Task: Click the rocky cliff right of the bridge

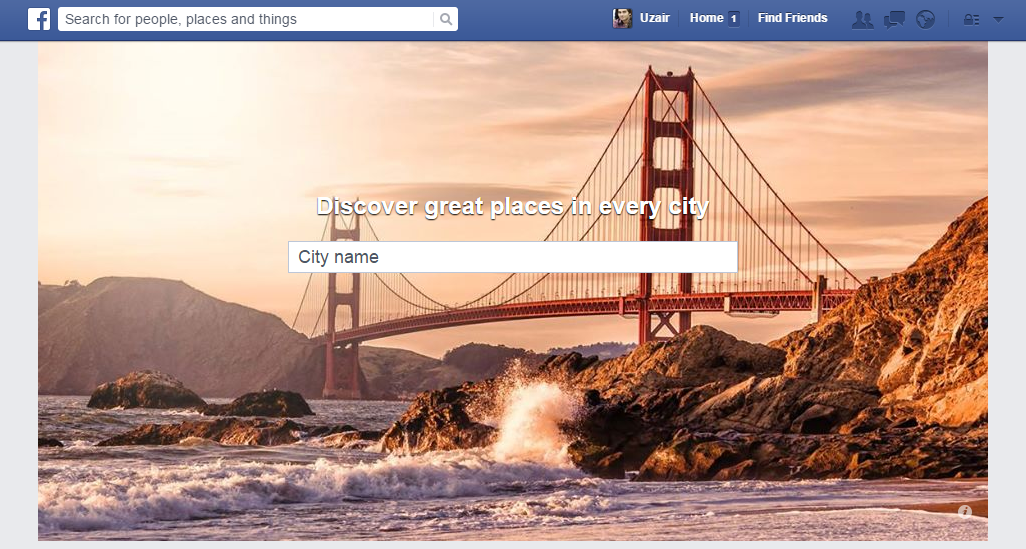Action: (x=900, y=330)
